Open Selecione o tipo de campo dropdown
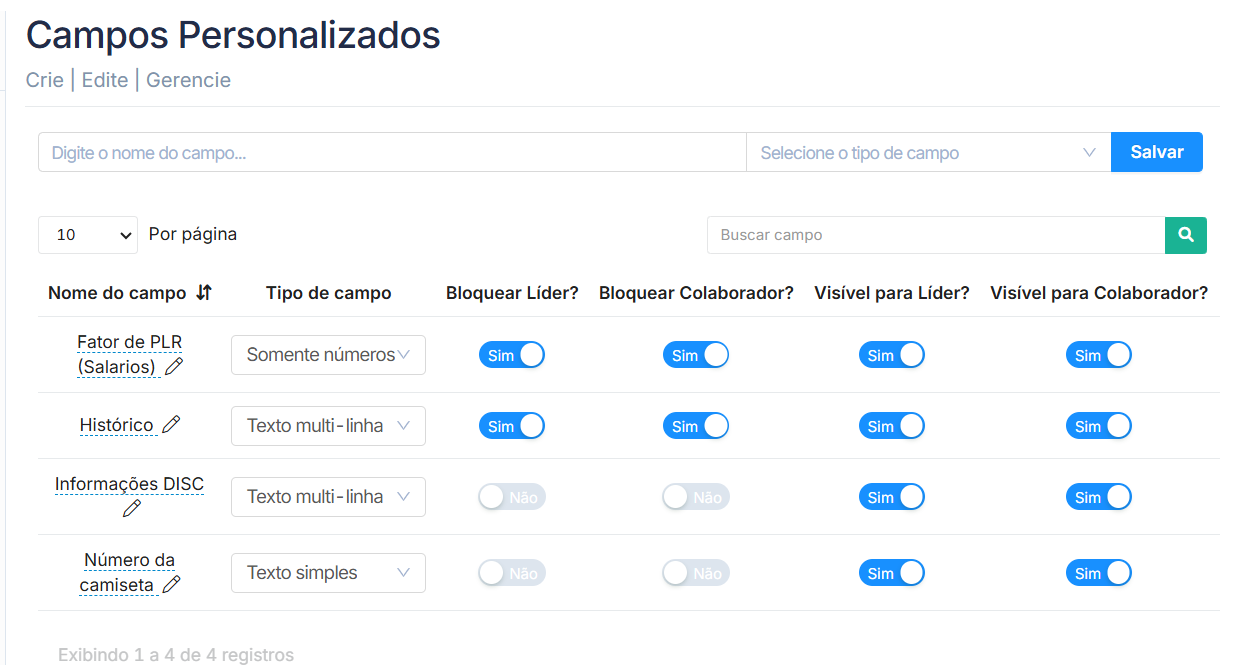The width and height of the screenshot is (1258, 665). pyautogui.click(x=928, y=152)
